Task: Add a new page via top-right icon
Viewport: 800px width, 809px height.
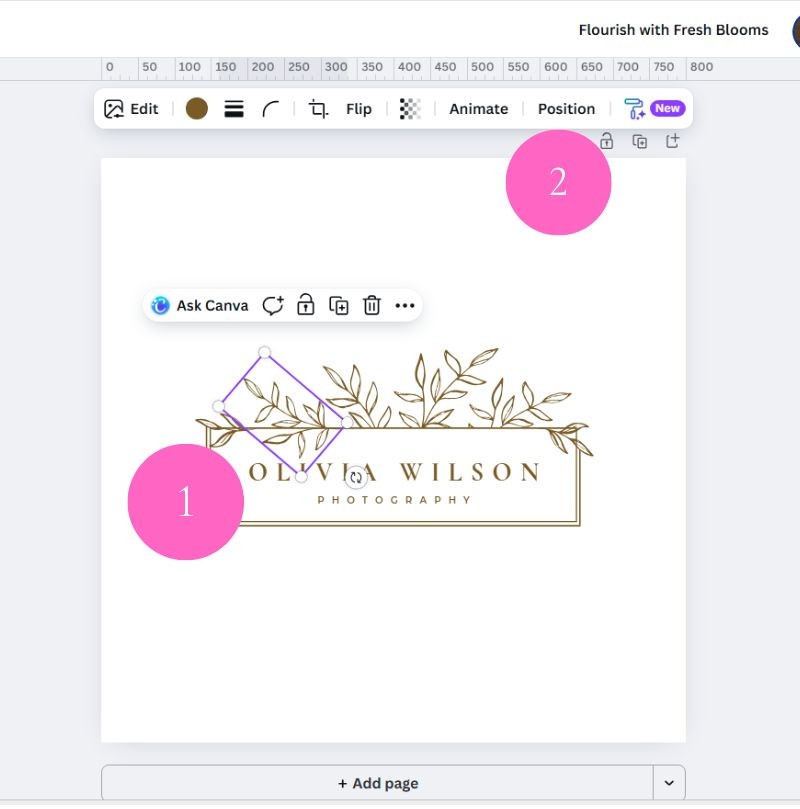Action: click(x=673, y=141)
